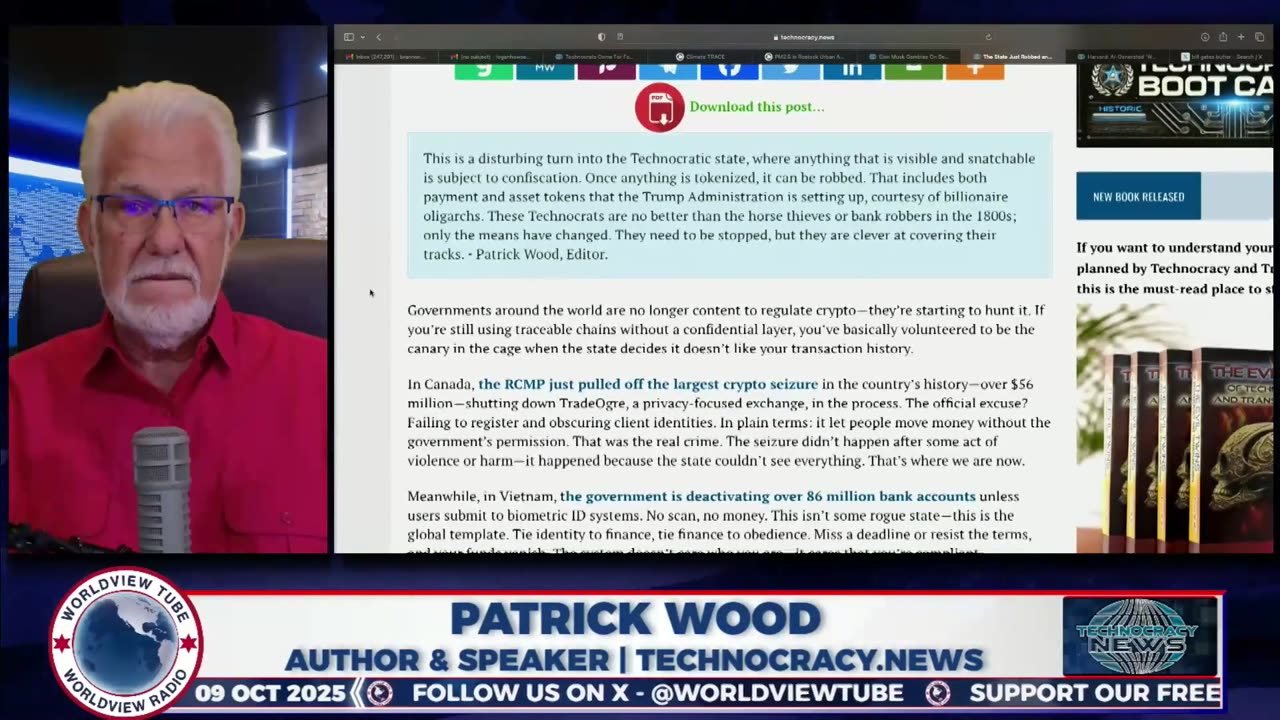Reload the page with the refresh icon

coord(988,37)
